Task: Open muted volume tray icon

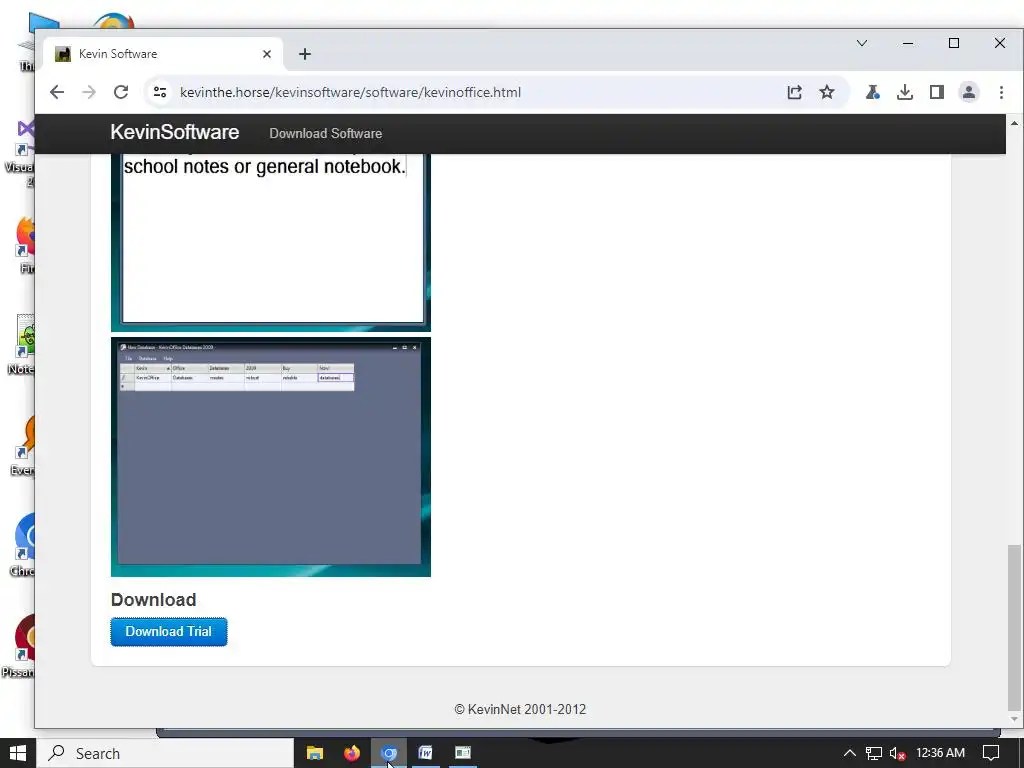Action: pyautogui.click(x=898, y=754)
